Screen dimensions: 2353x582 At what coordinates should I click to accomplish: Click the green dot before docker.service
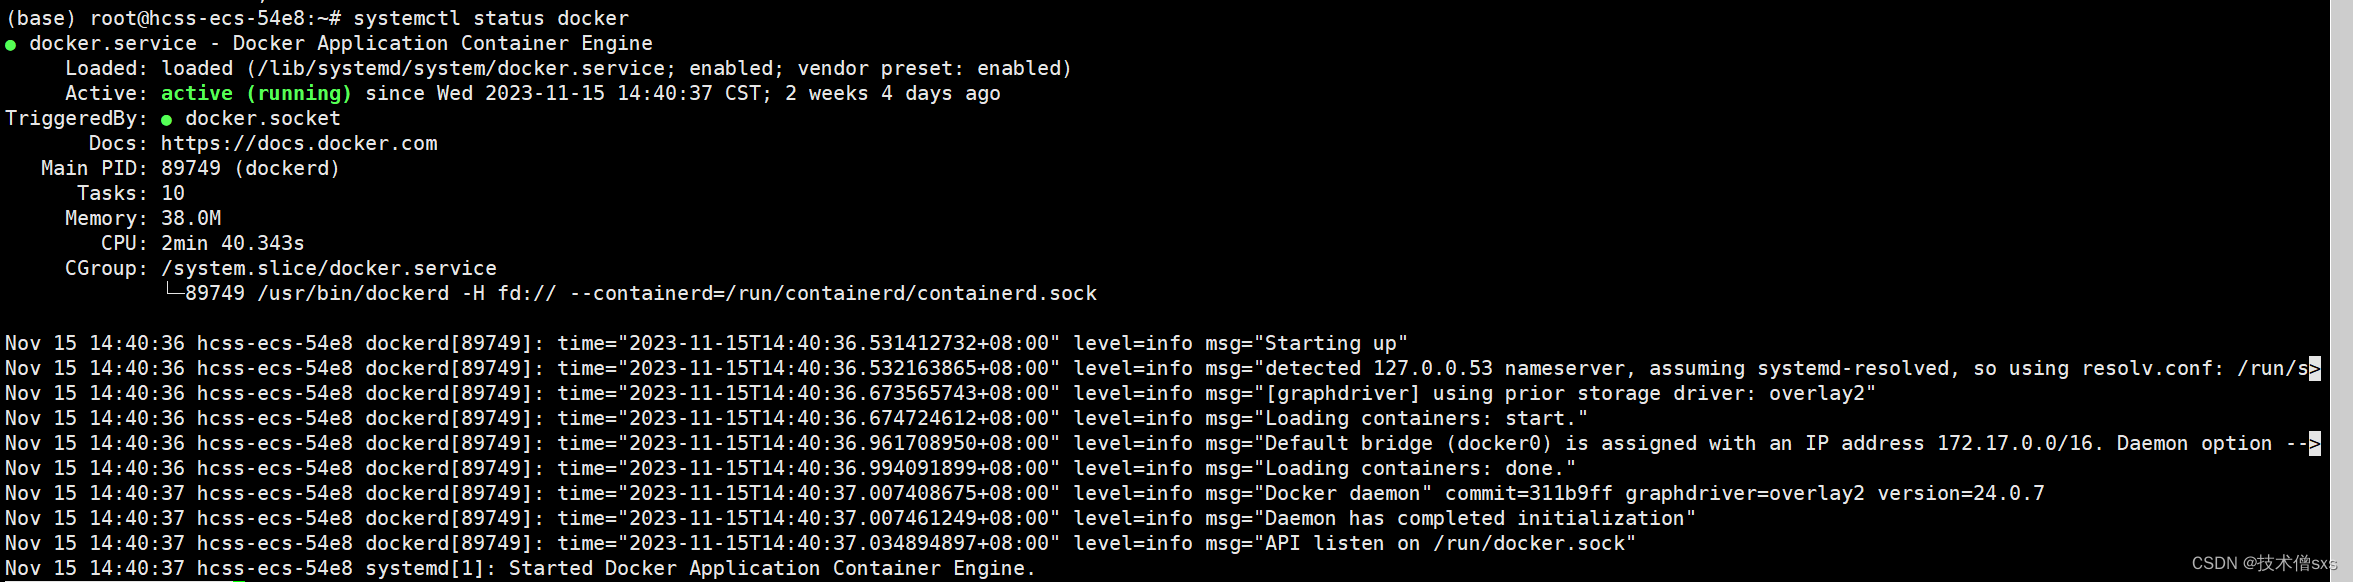point(10,45)
